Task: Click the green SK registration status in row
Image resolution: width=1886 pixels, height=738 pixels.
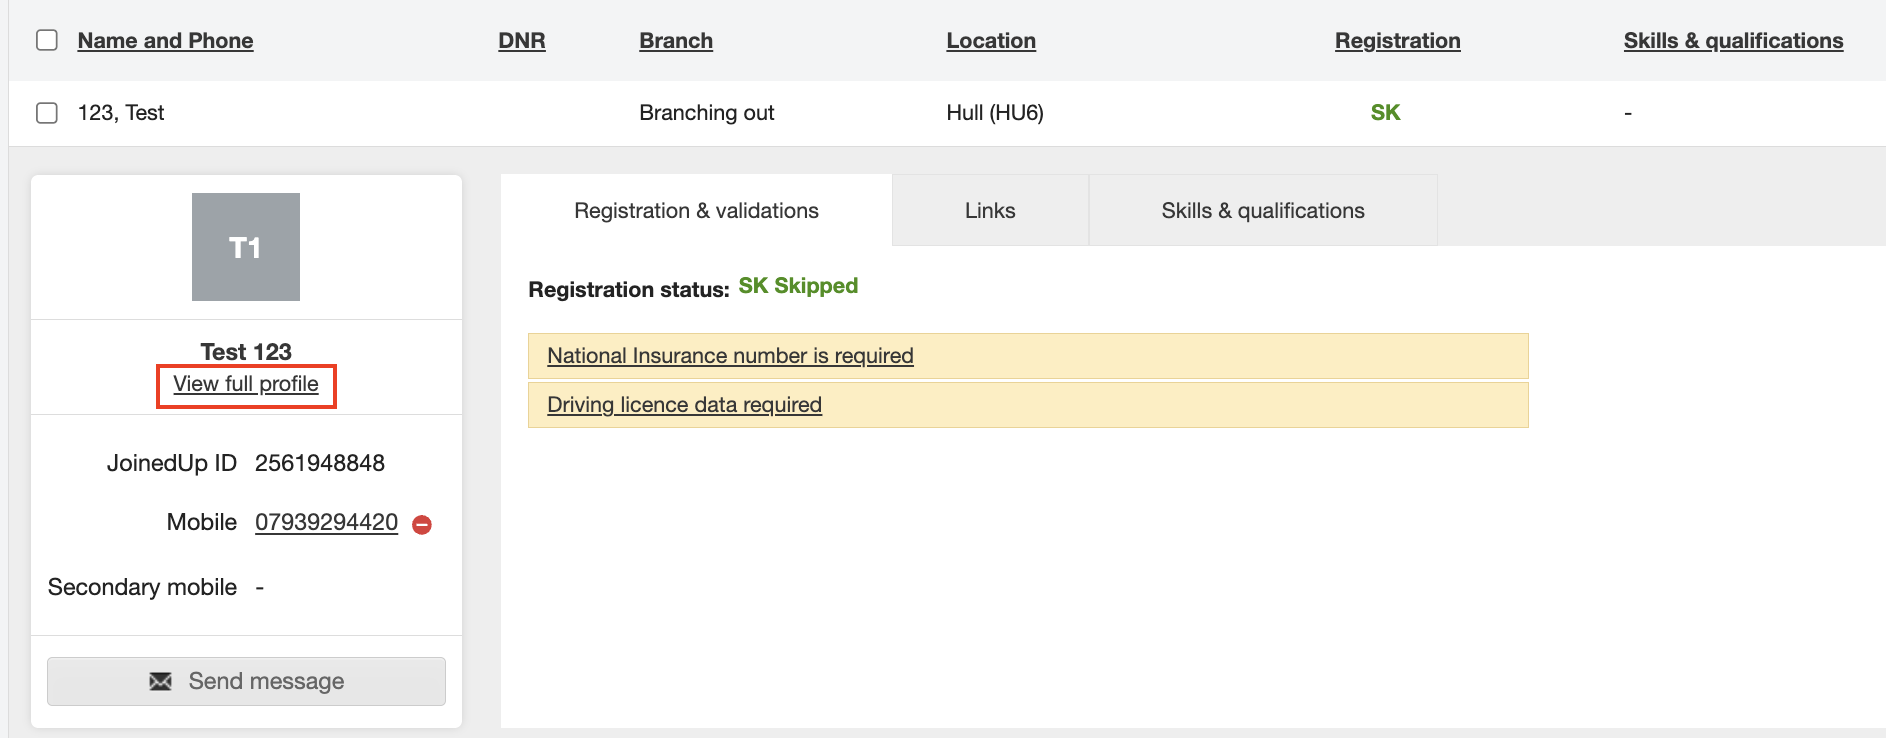Action: pos(1385,113)
